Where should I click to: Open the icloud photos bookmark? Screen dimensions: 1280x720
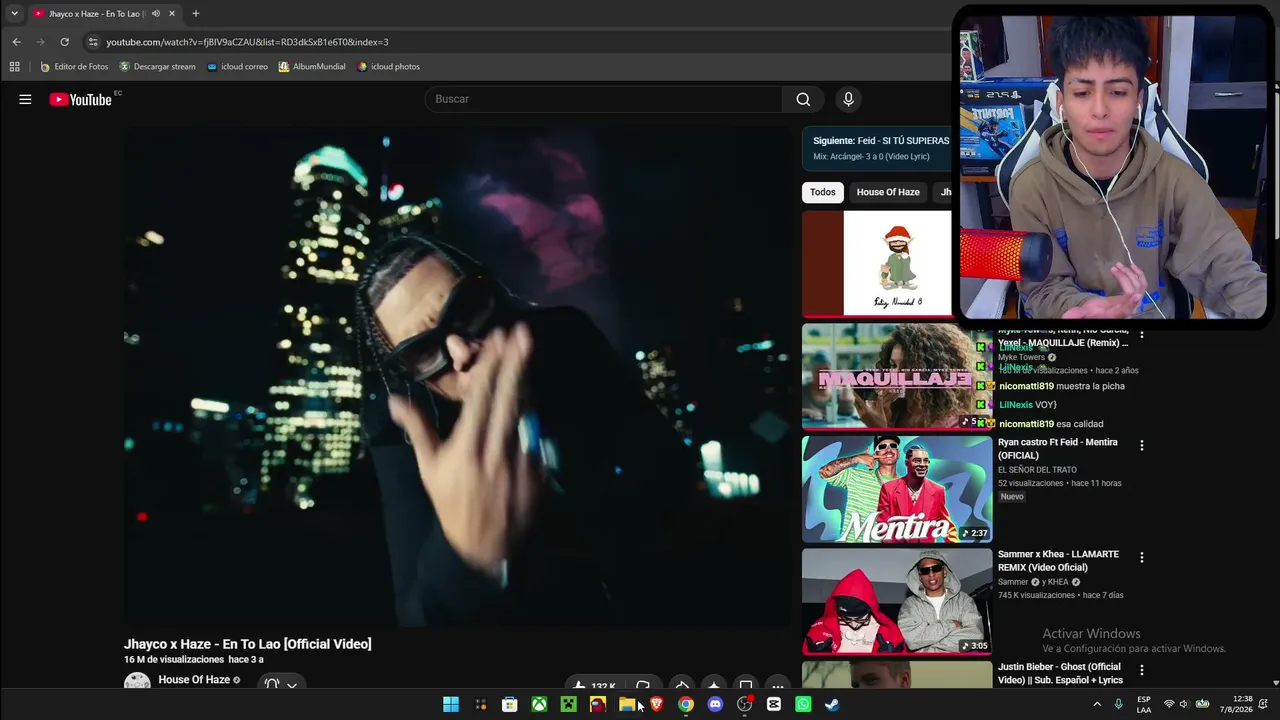point(388,67)
